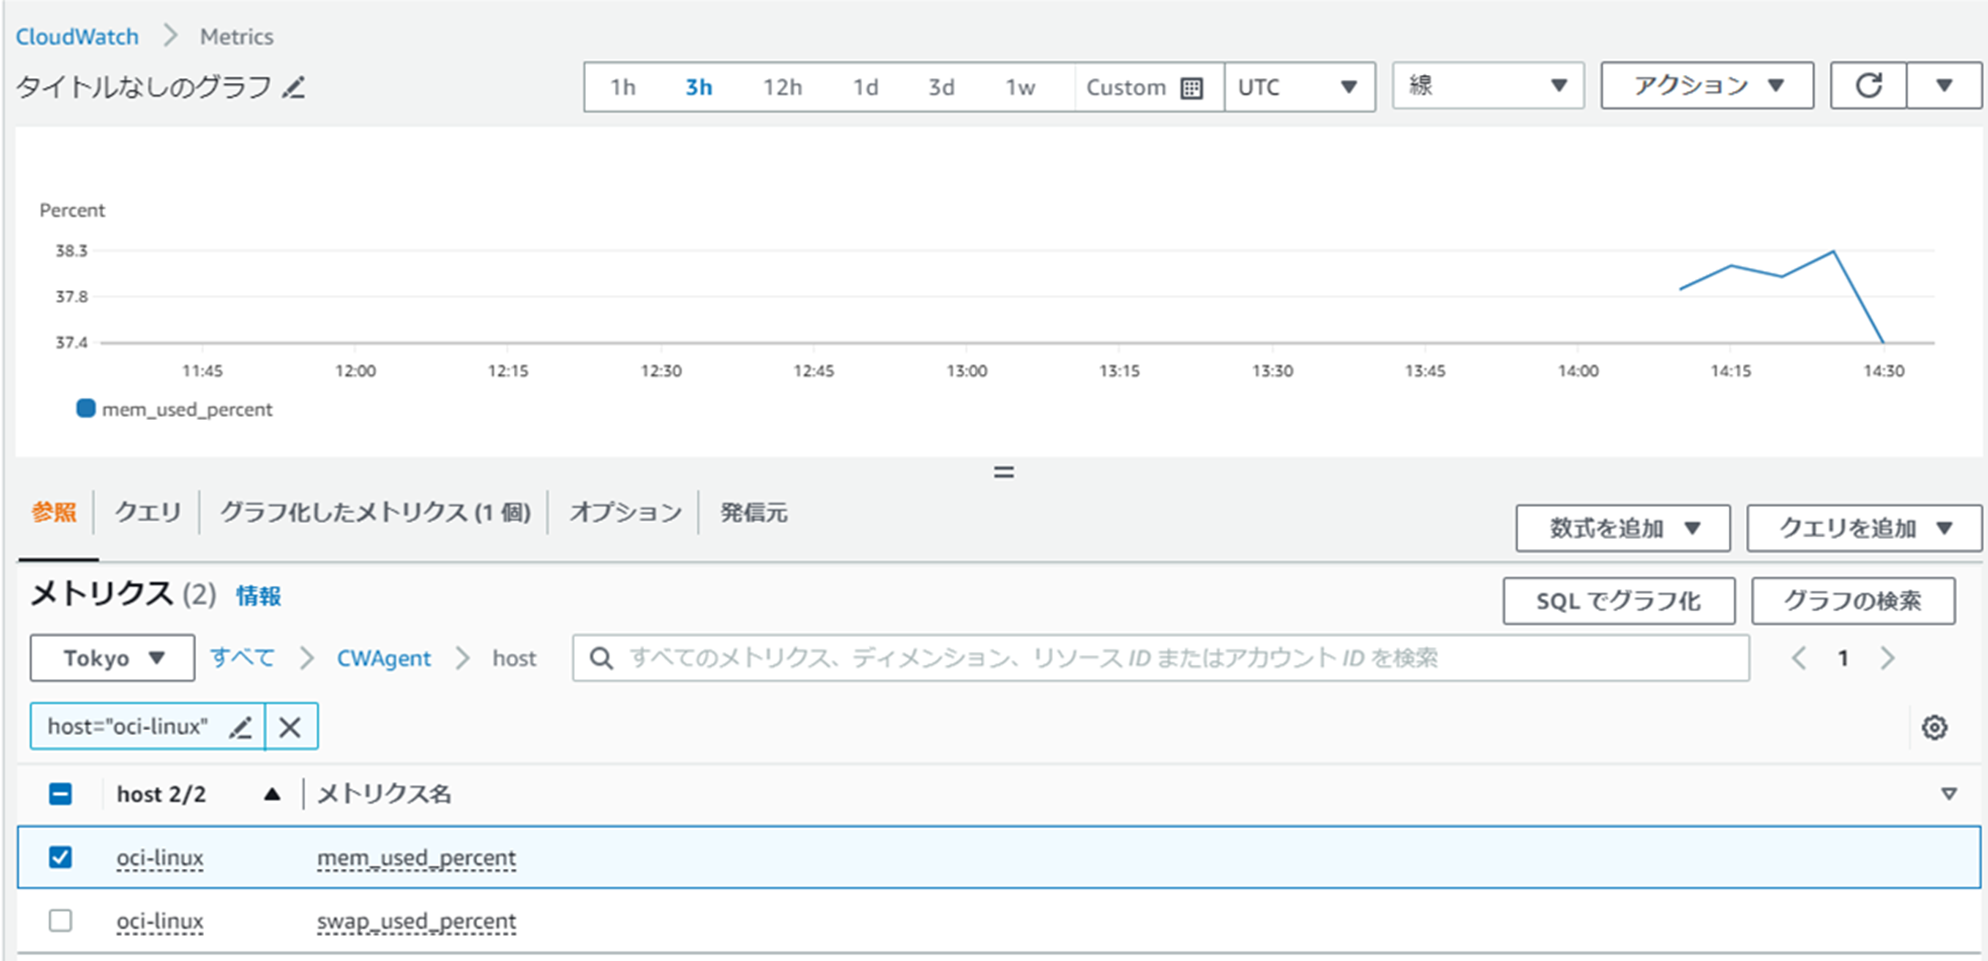Open the 線 graph type dropdown
The width and height of the screenshot is (1988, 961).
1488,86
